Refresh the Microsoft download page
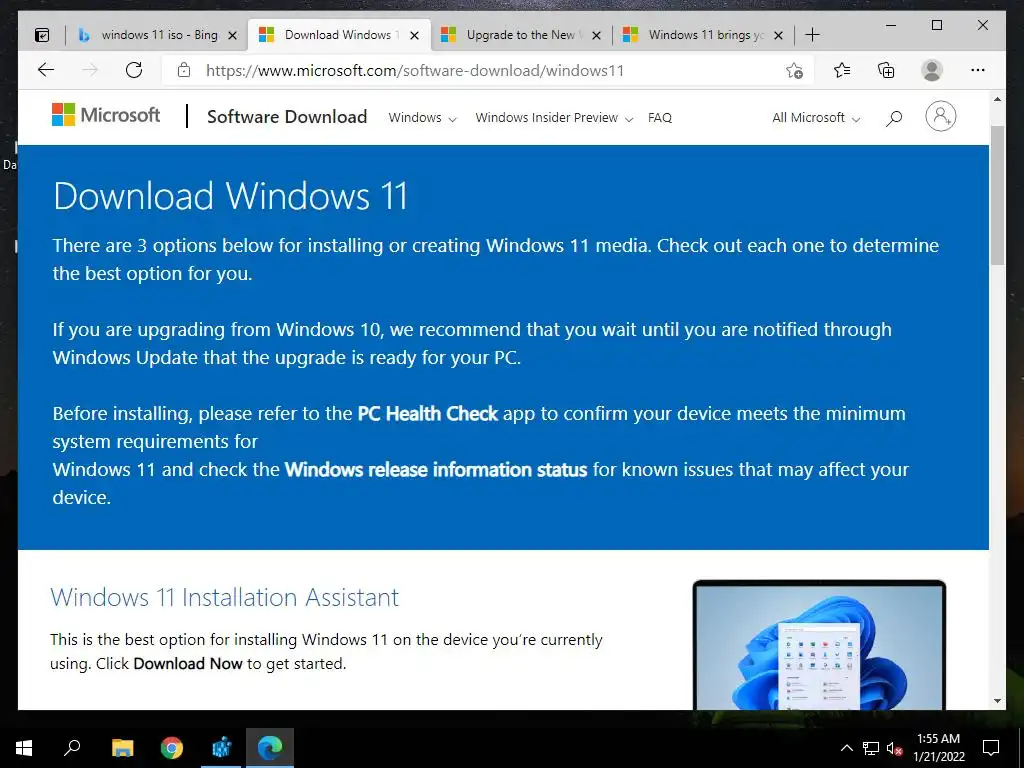 coord(134,70)
